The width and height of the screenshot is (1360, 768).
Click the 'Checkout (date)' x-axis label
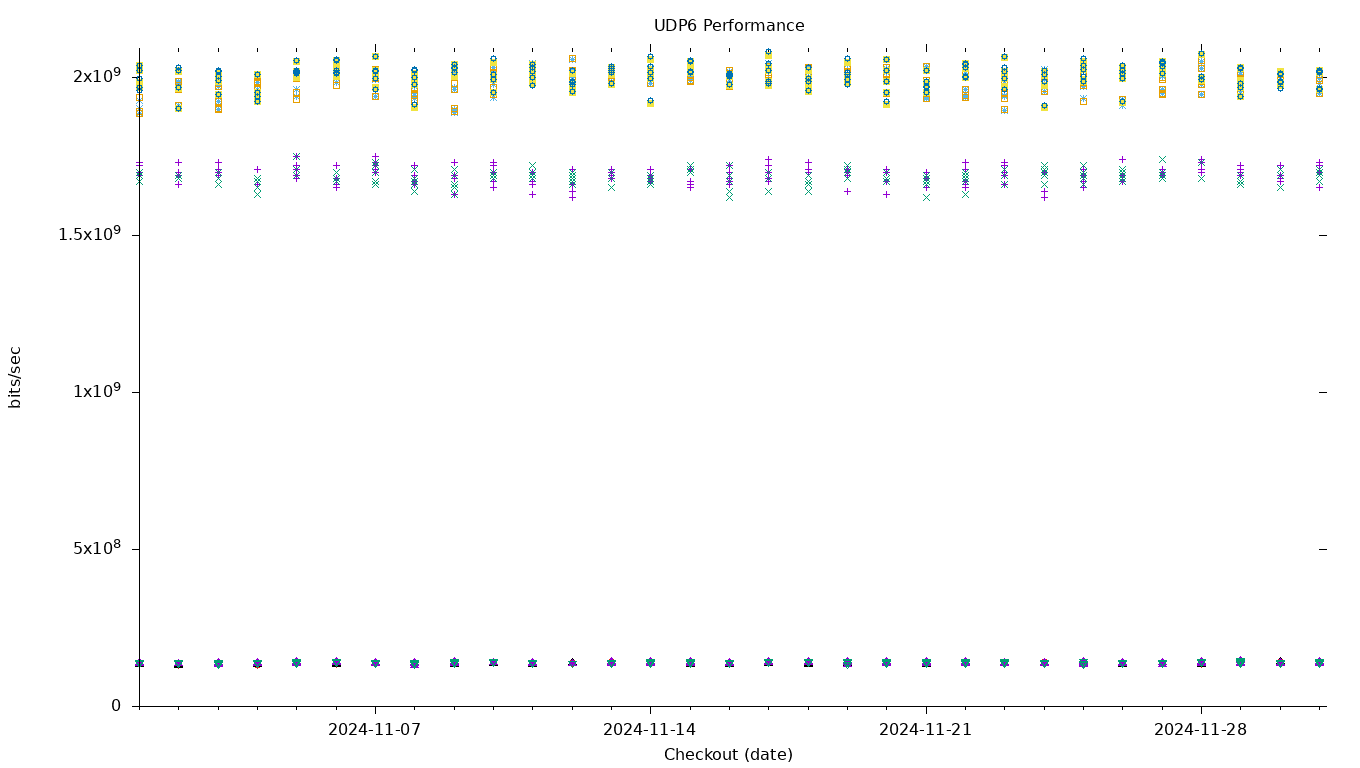(728, 754)
